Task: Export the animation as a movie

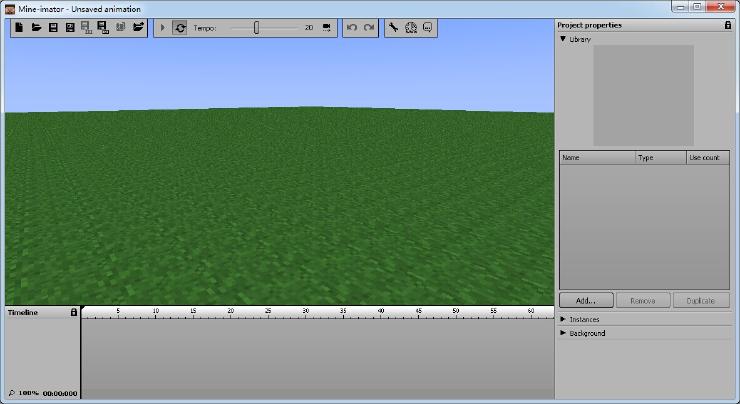Action: [103, 27]
